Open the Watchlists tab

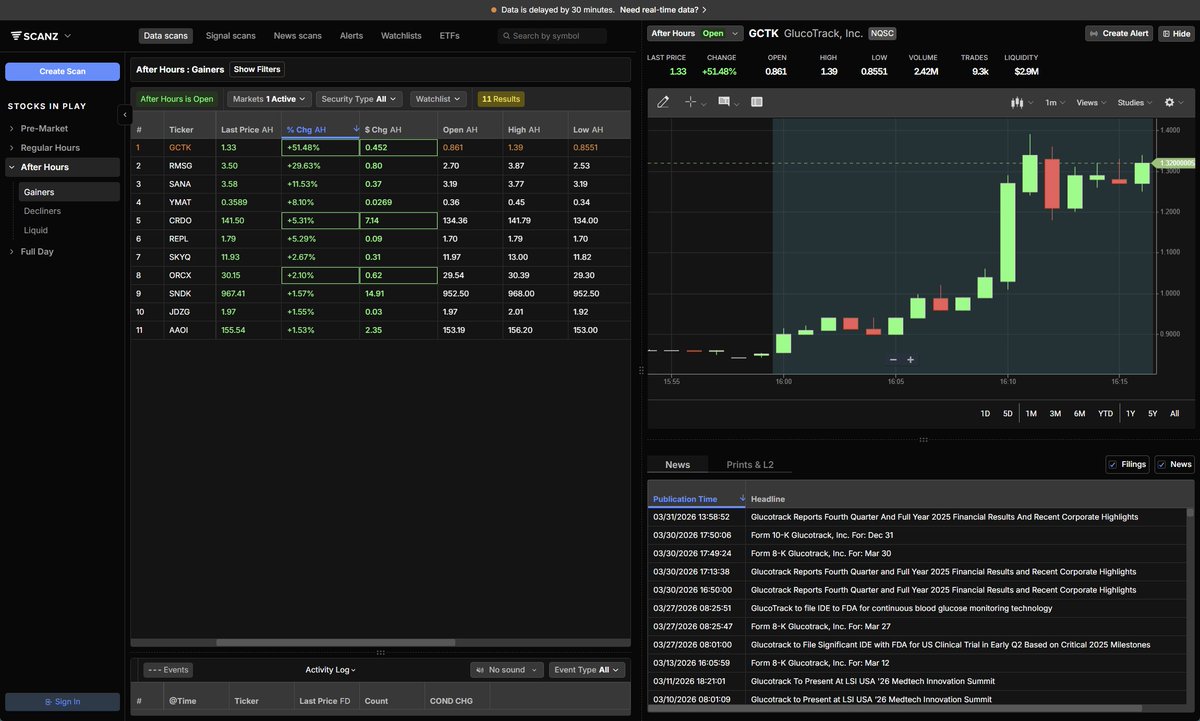coord(401,36)
